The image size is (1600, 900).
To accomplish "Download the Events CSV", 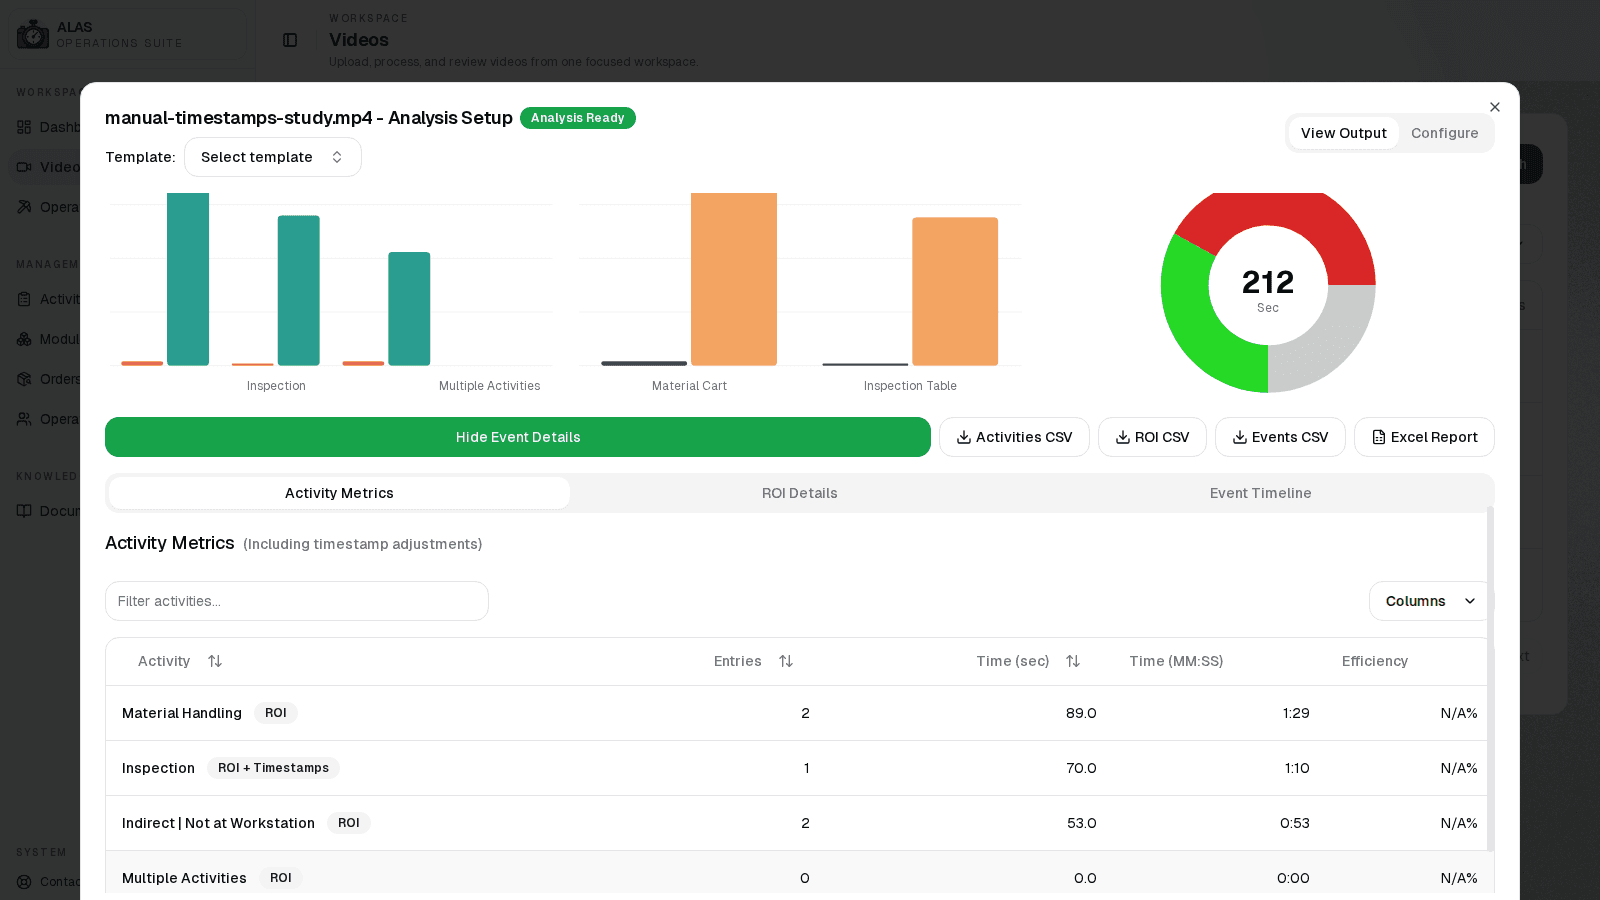I will (1280, 437).
